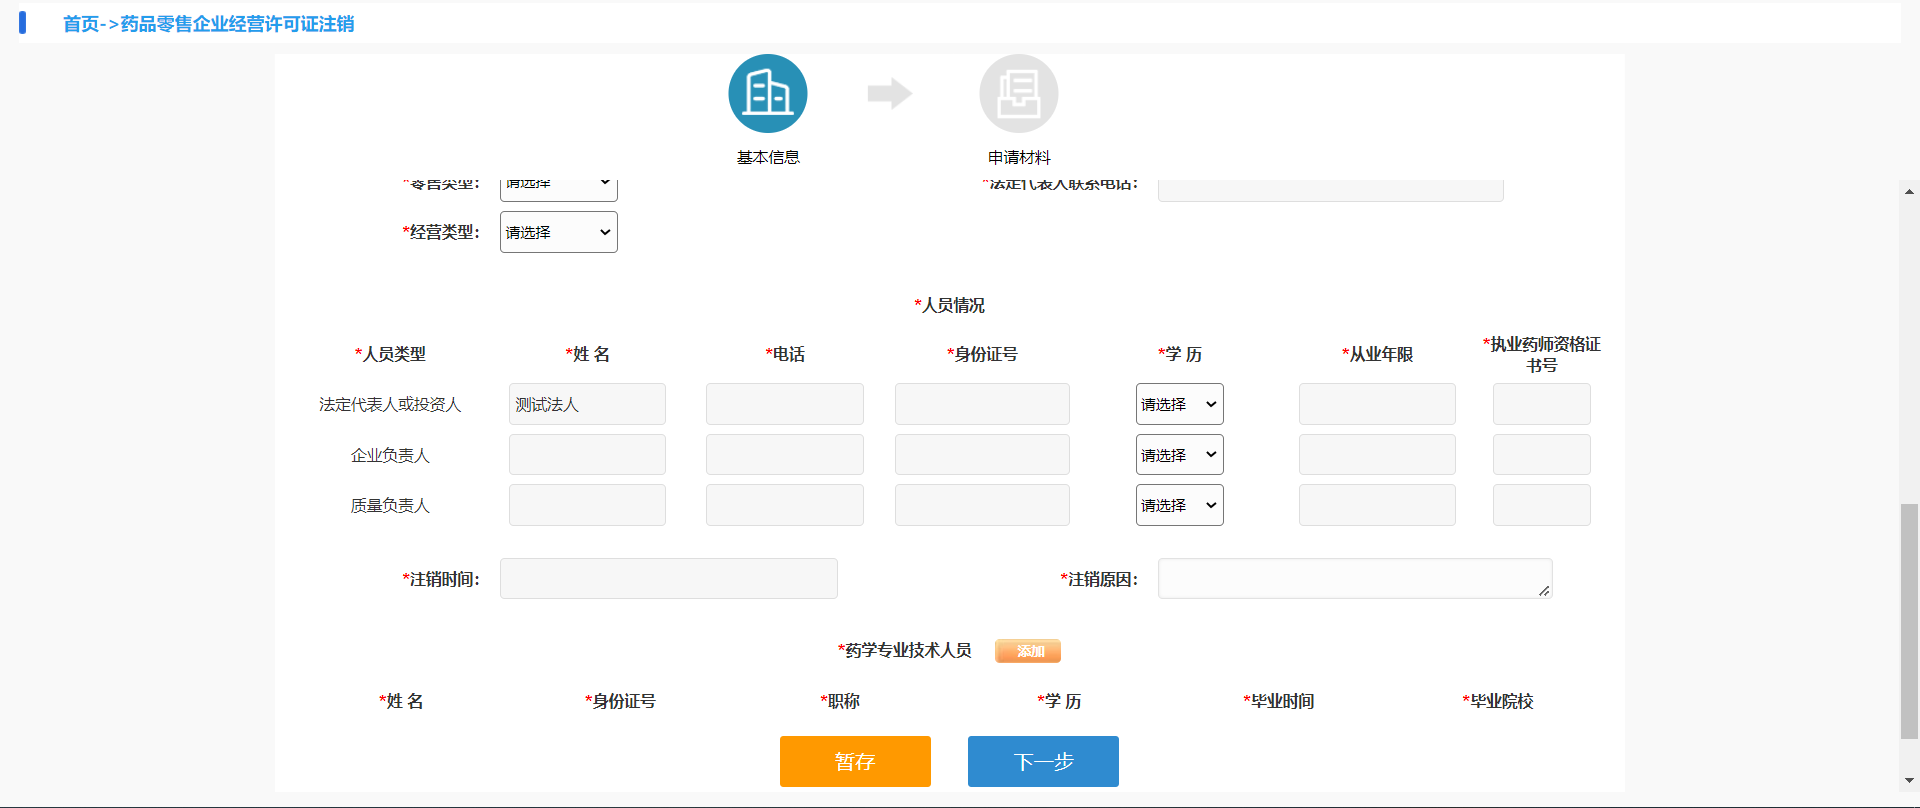The height and width of the screenshot is (808, 1920).
Task: Click the vertical scrollbar thumb
Action: click(1909, 620)
